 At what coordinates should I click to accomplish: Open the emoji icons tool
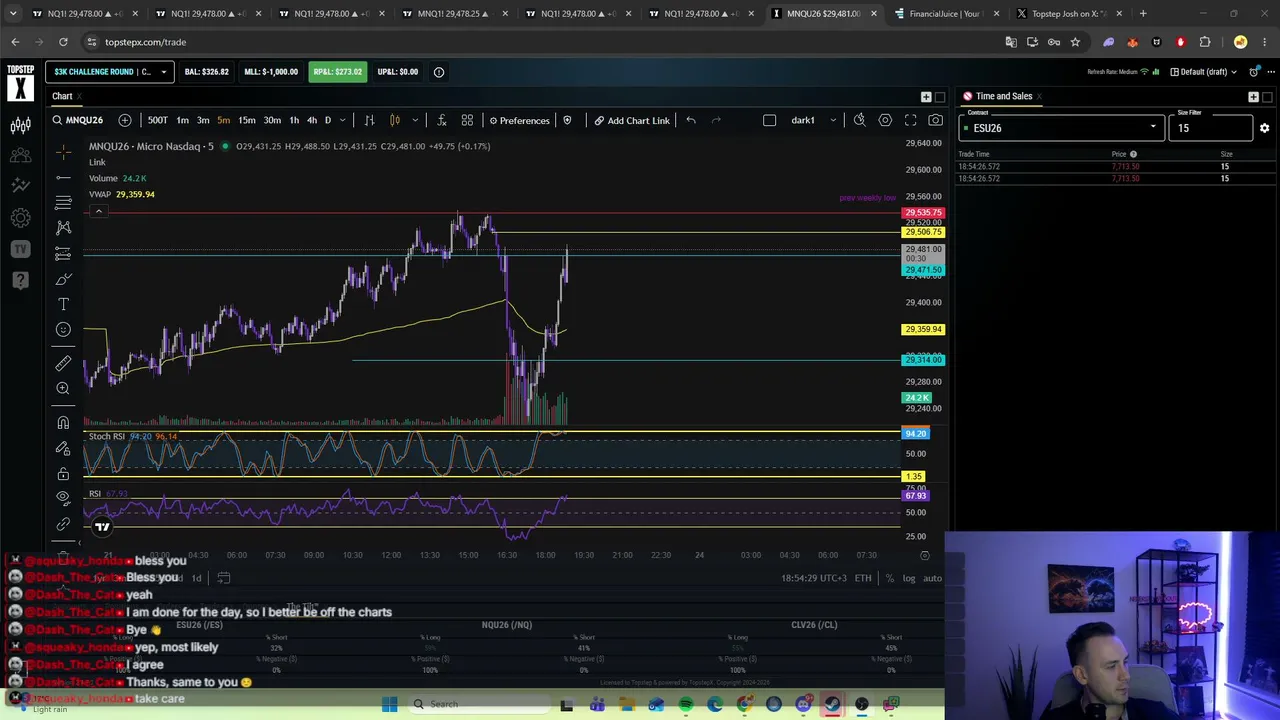[63, 329]
